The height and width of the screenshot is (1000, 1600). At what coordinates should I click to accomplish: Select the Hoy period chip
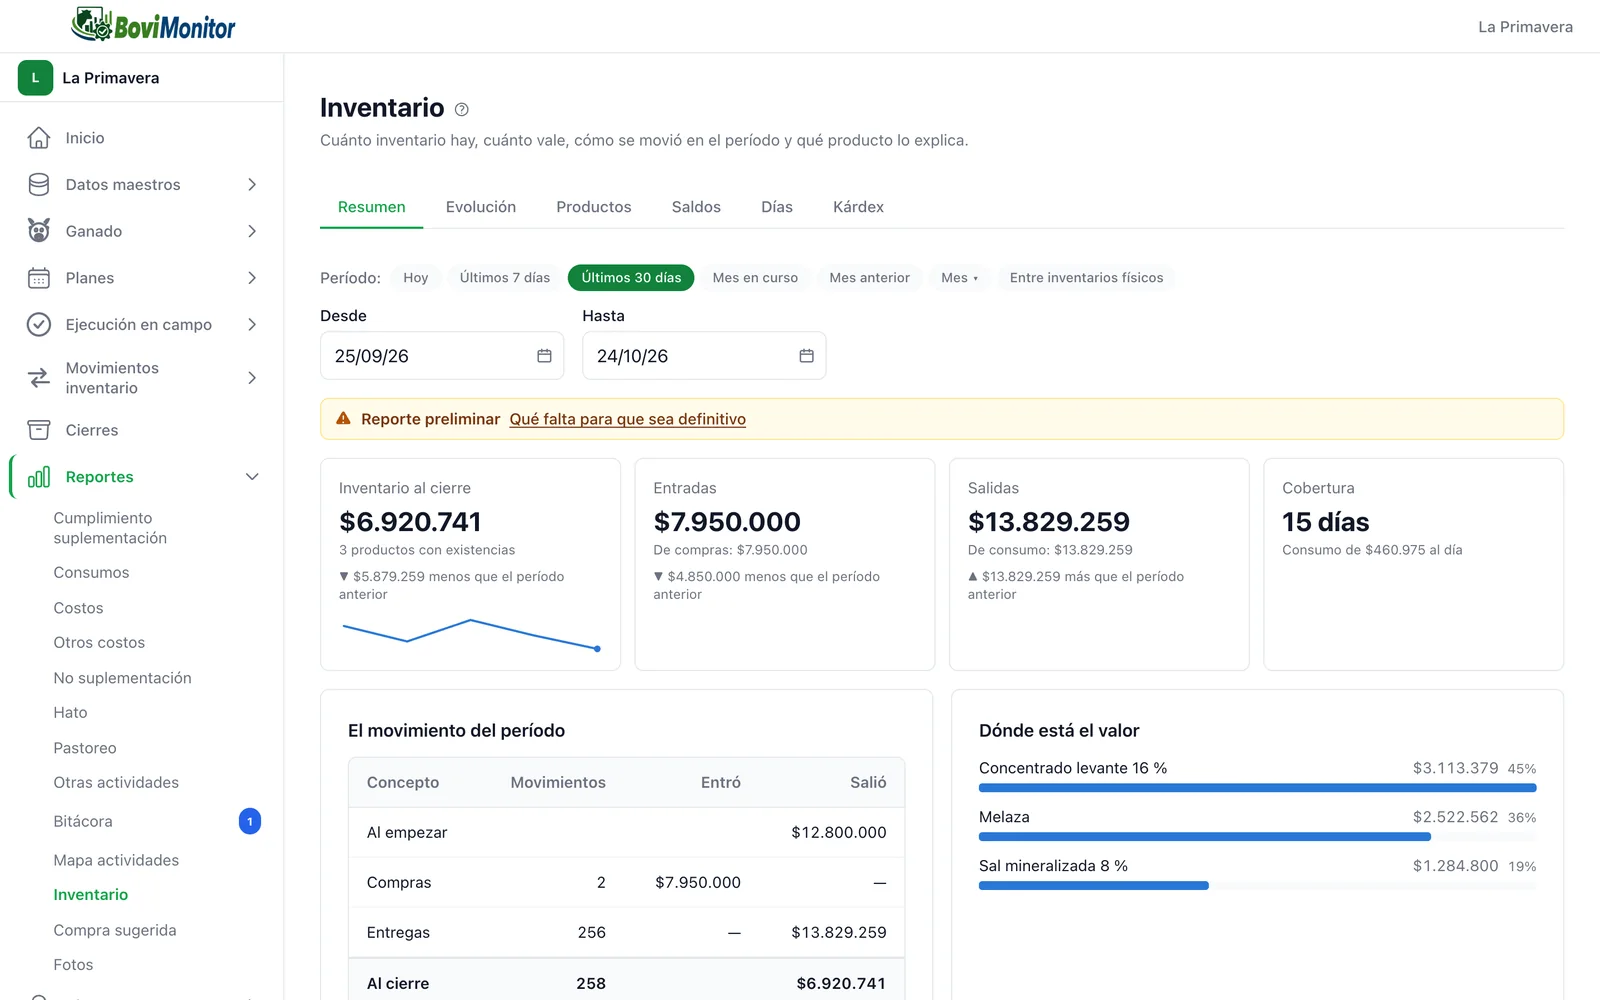tap(416, 278)
